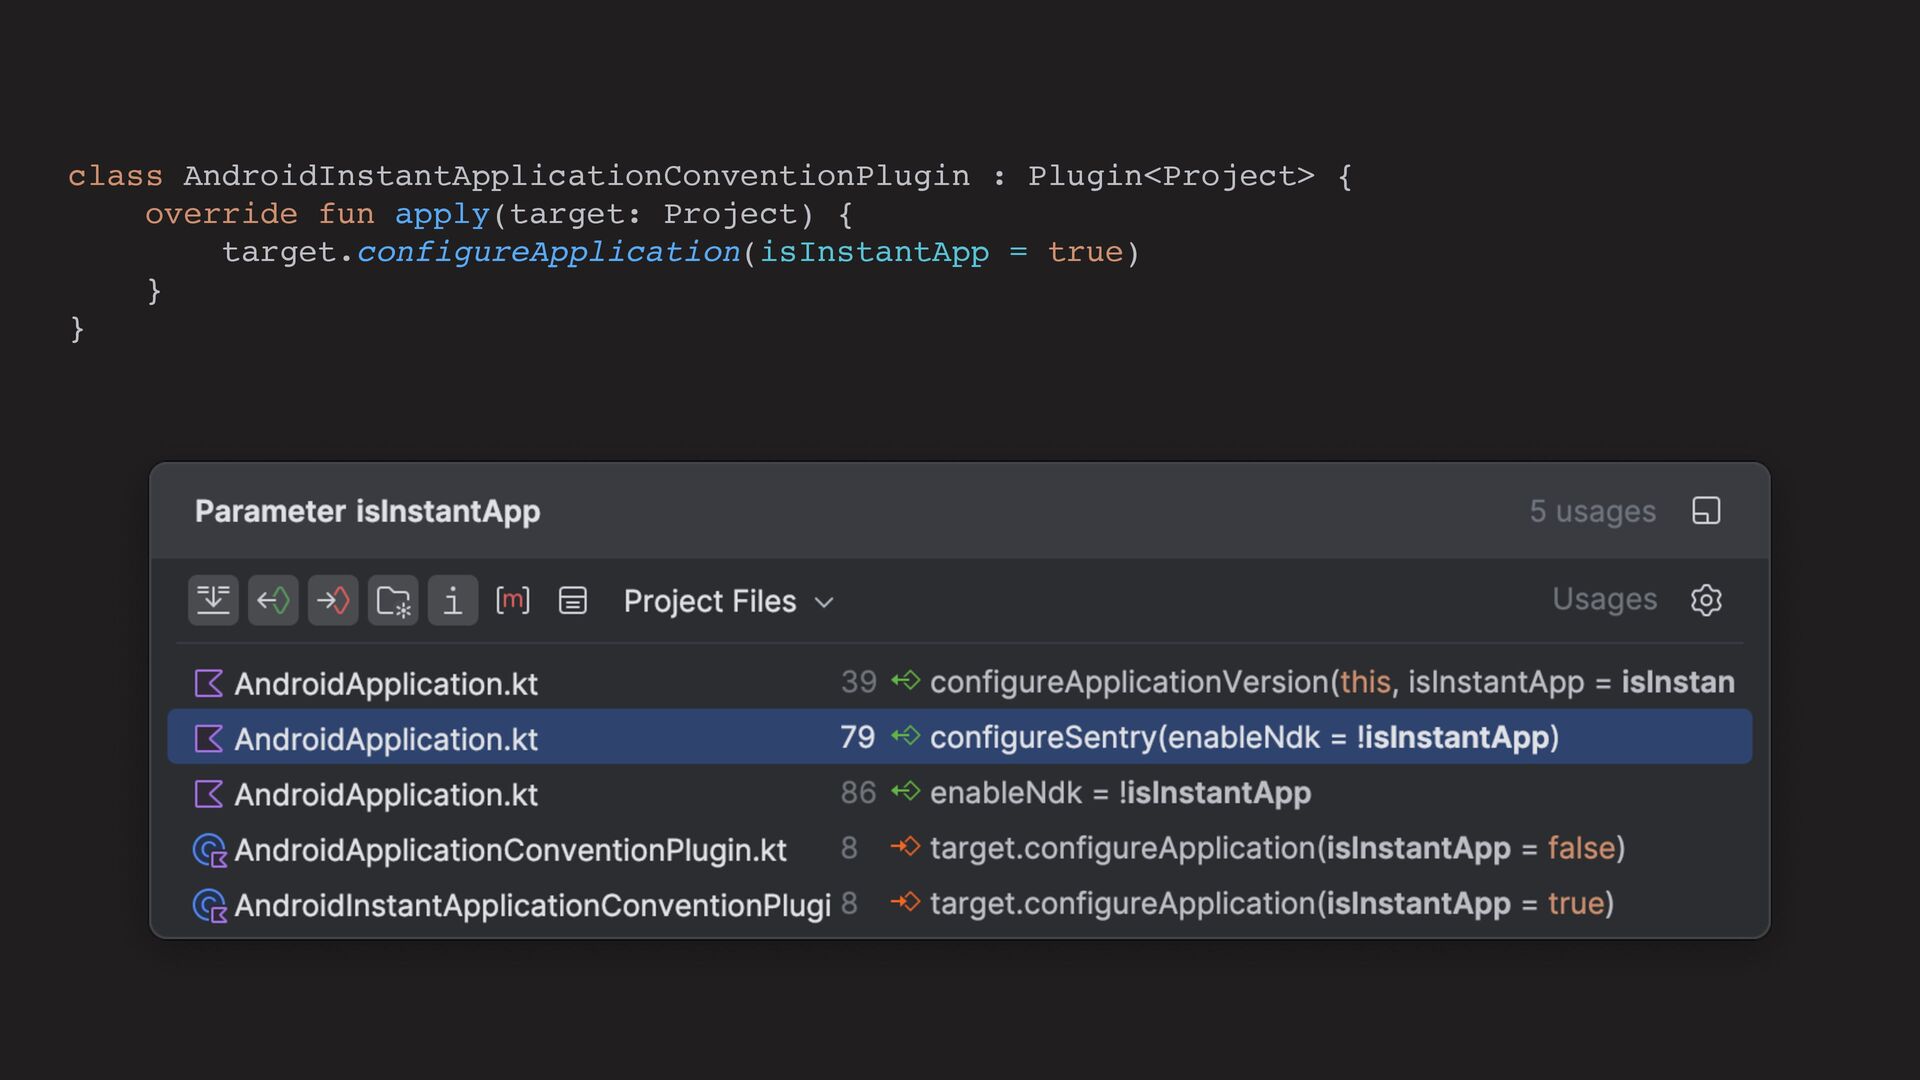The image size is (1920, 1080).
Task: Click the Kotlin file icon of first AndroidApplication.kt
Action: click(x=208, y=683)
